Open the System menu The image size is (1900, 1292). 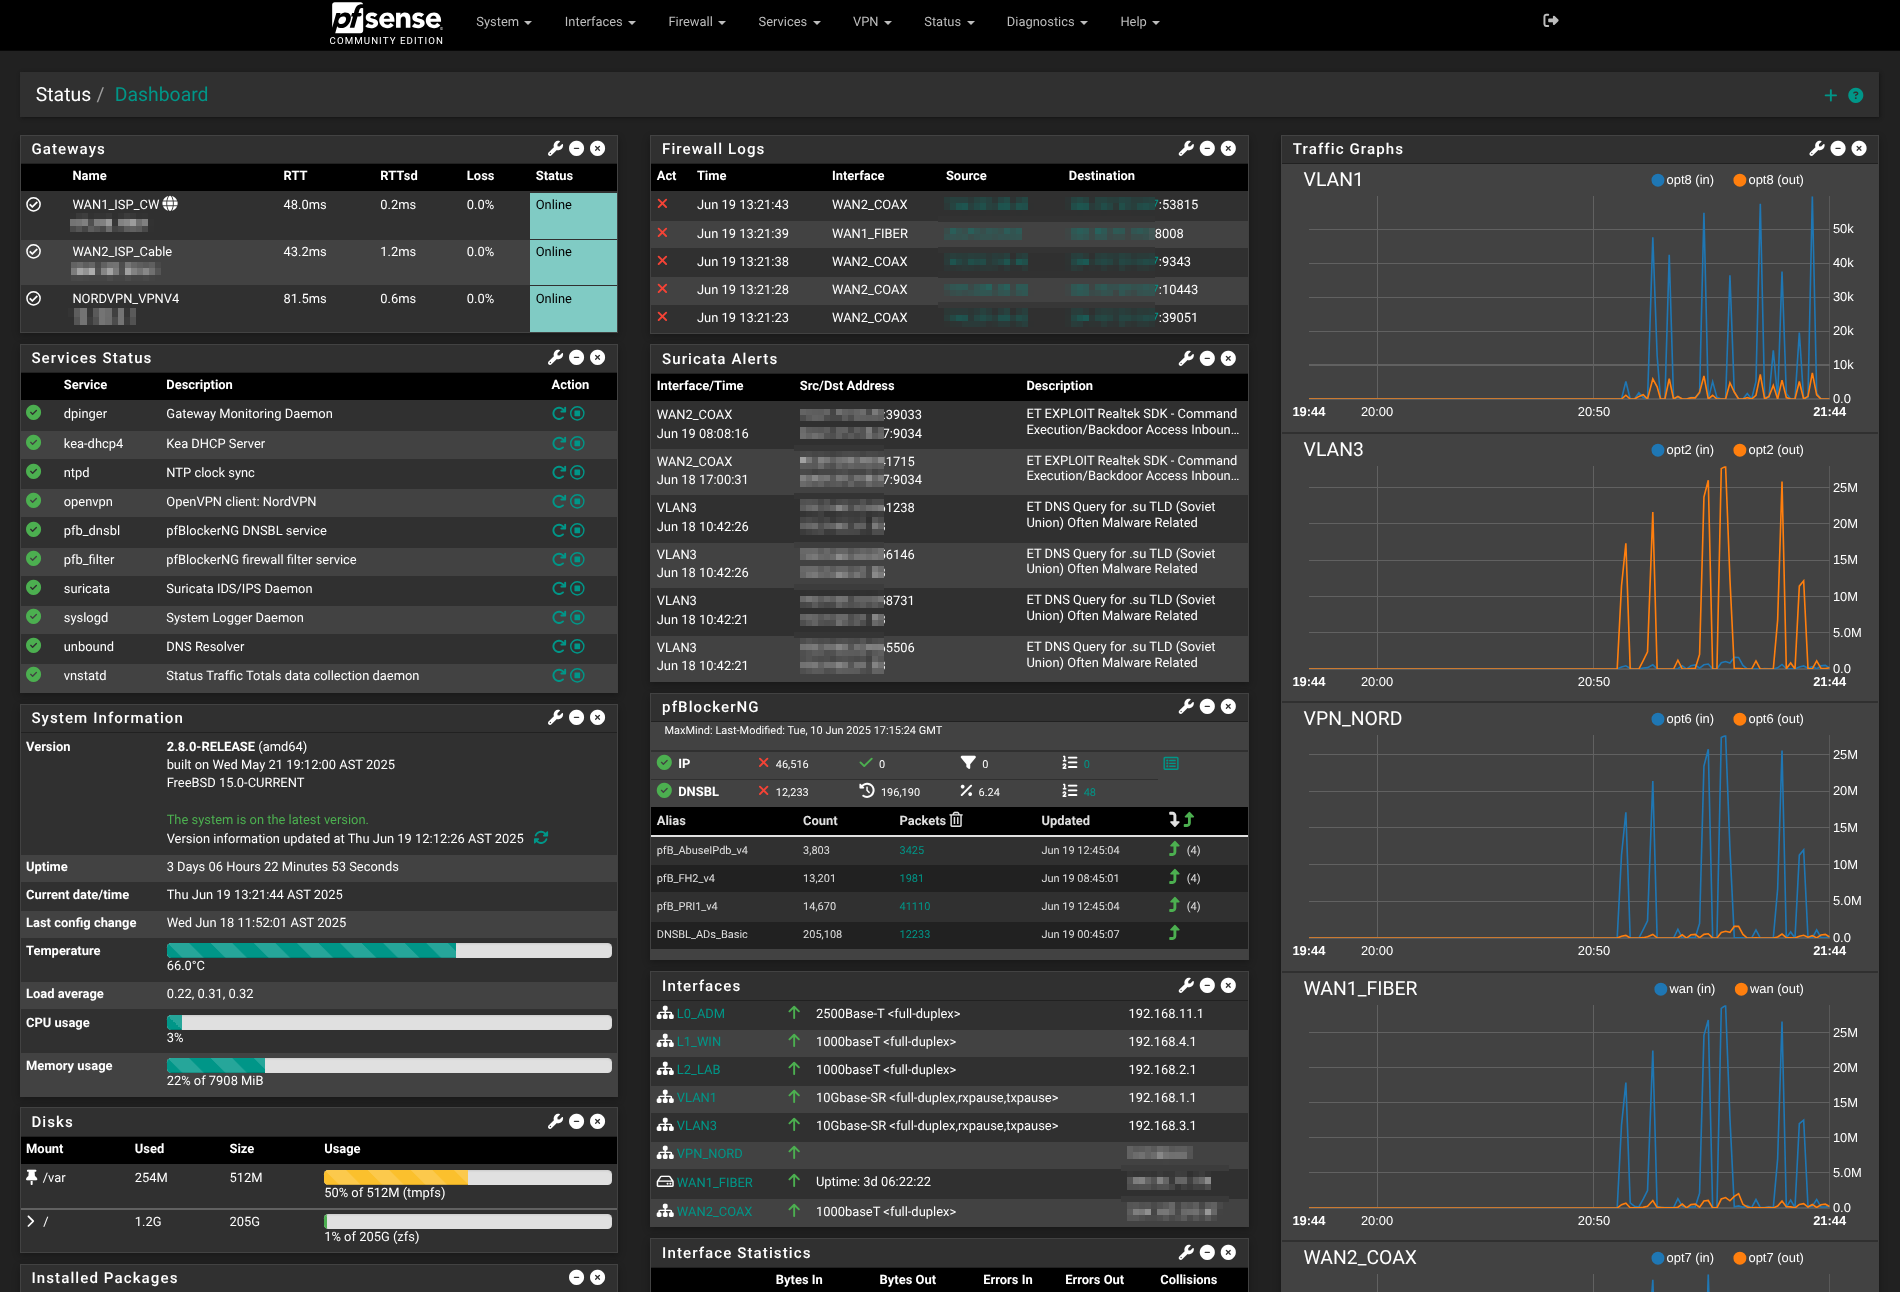coord(503,22)
